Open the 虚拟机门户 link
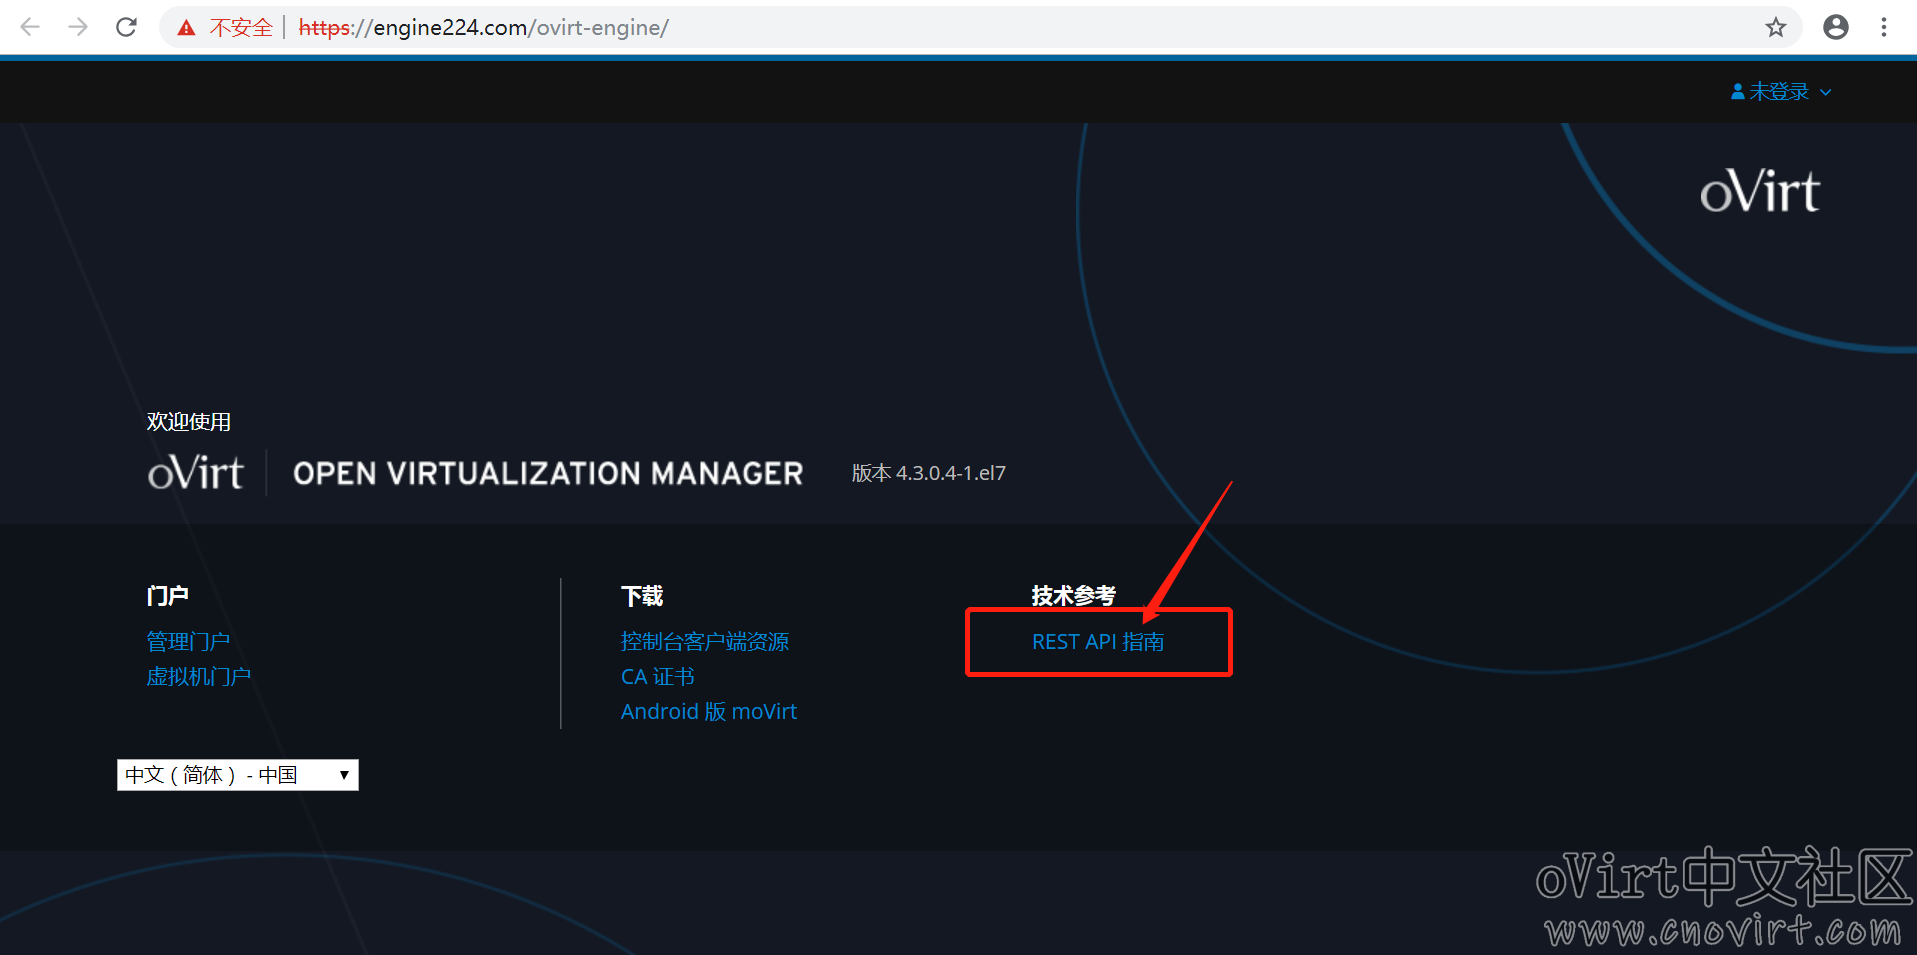Viewport: 1917px width, 955px height. [198, 677]
